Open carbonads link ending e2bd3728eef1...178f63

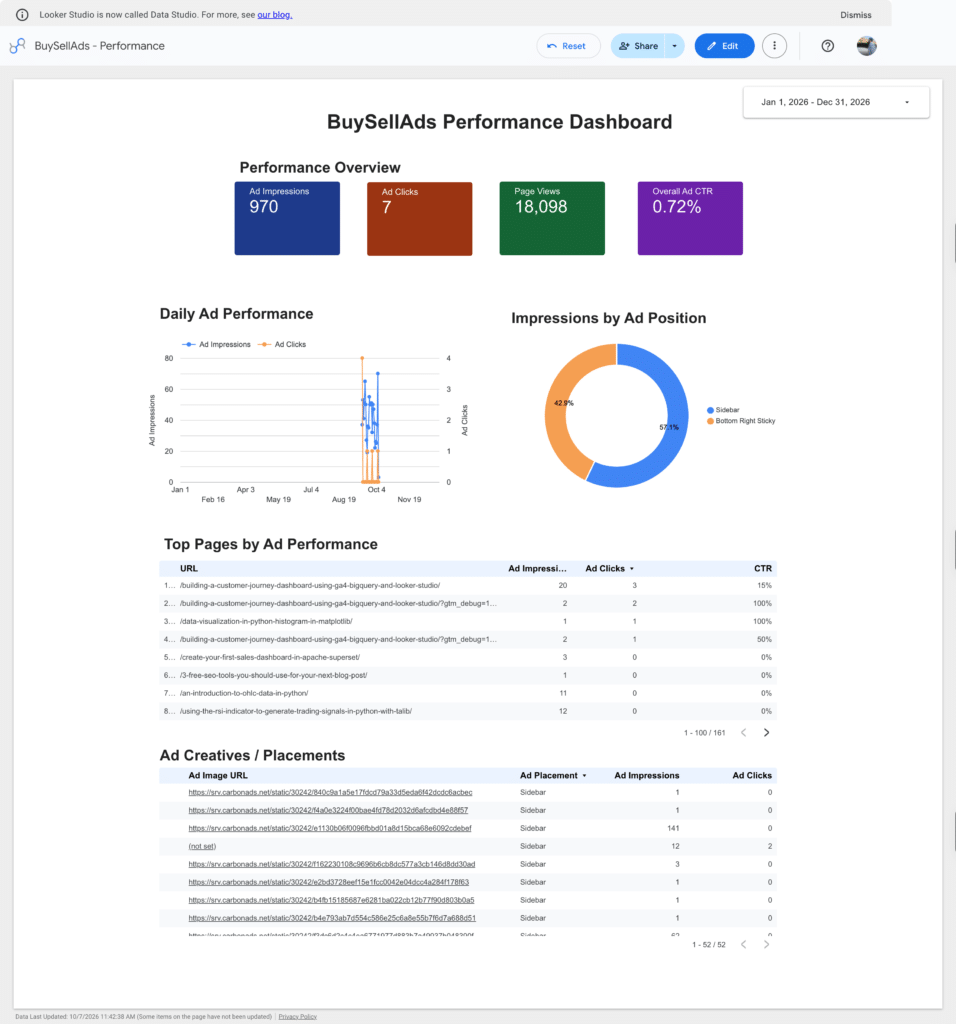click(328, 882)
